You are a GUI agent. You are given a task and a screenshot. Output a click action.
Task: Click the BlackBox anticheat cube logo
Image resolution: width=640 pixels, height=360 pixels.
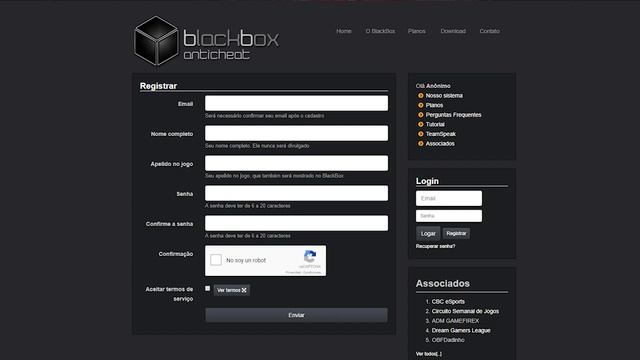156,41
